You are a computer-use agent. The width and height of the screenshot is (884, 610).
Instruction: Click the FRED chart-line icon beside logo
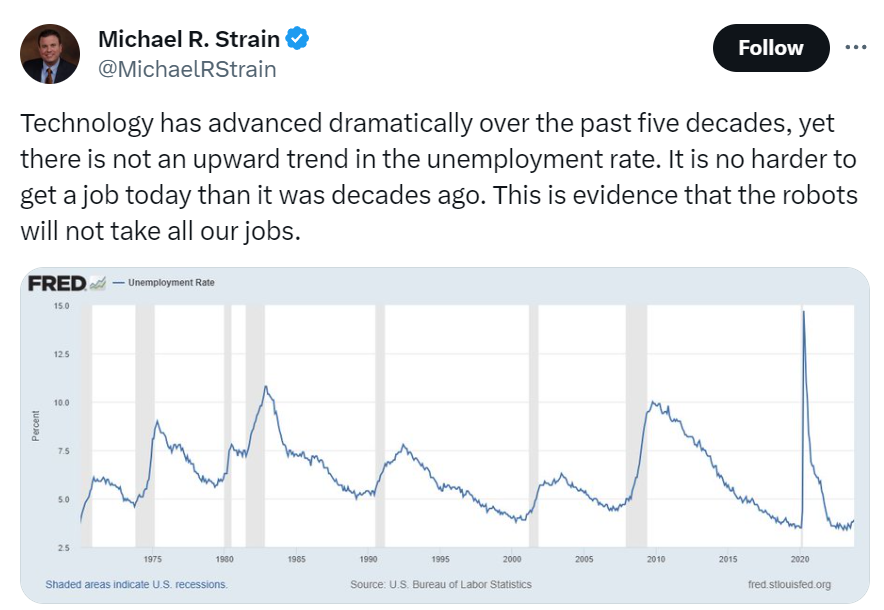(x=97, y=283)
